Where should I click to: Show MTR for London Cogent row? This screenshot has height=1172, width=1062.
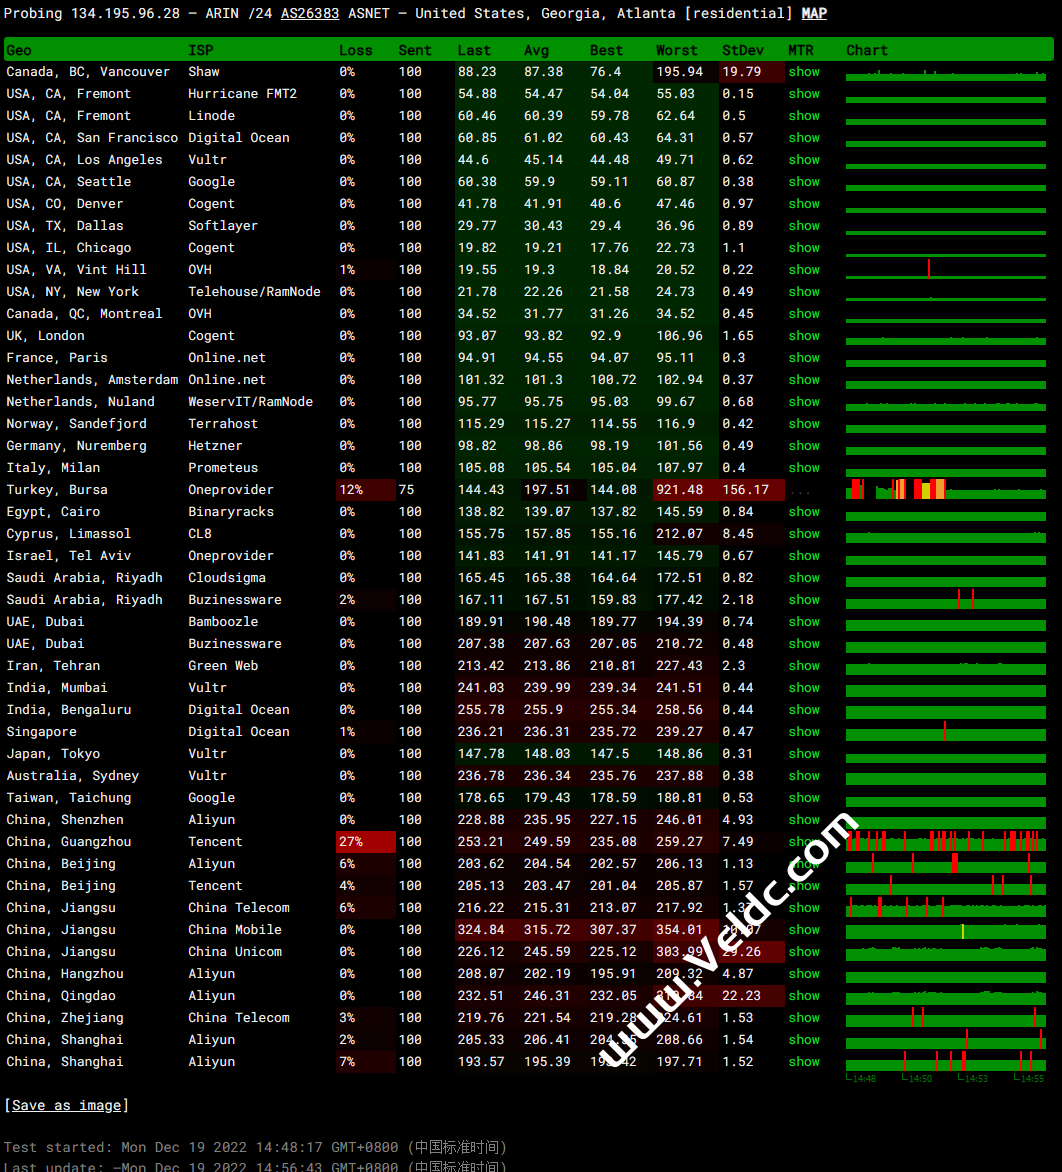(x=803, y=336)
